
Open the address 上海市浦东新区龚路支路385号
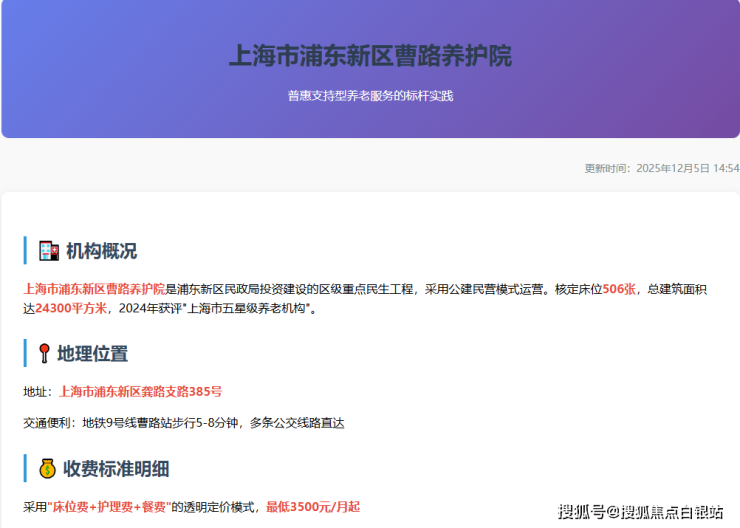tap(140, 391)
